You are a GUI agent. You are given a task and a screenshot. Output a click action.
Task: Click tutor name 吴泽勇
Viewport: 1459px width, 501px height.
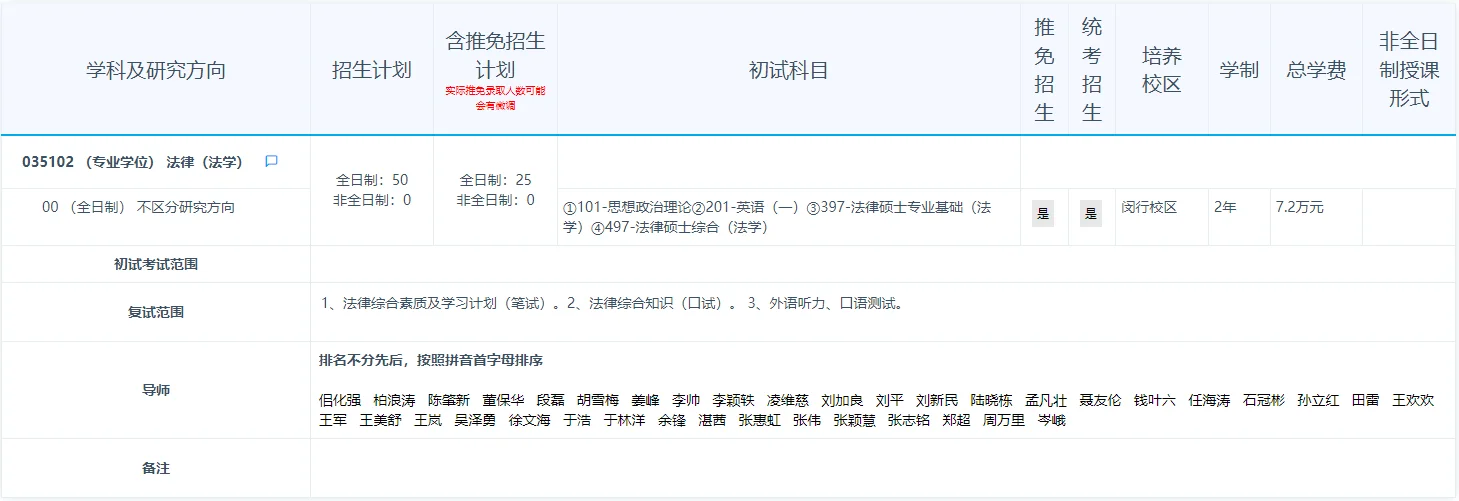coord(475,420)
